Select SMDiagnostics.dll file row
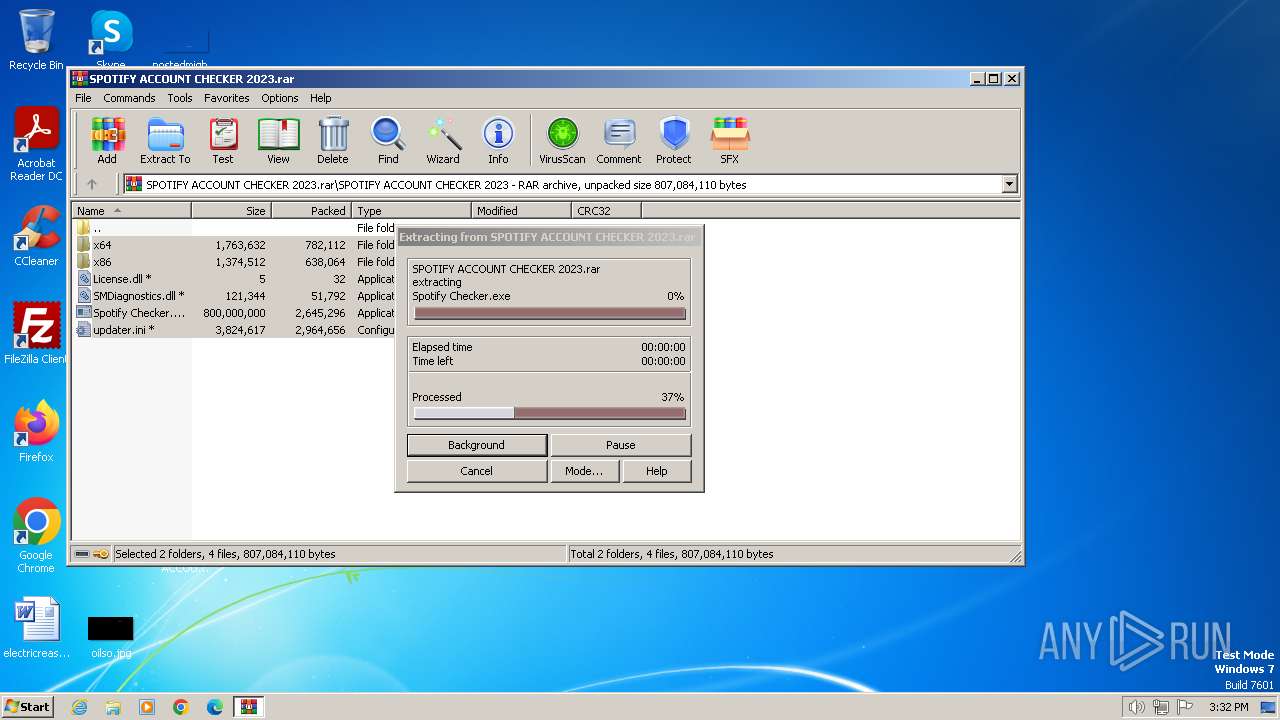The height and width of the screenshot is (720, 1280). click(235, 296)
